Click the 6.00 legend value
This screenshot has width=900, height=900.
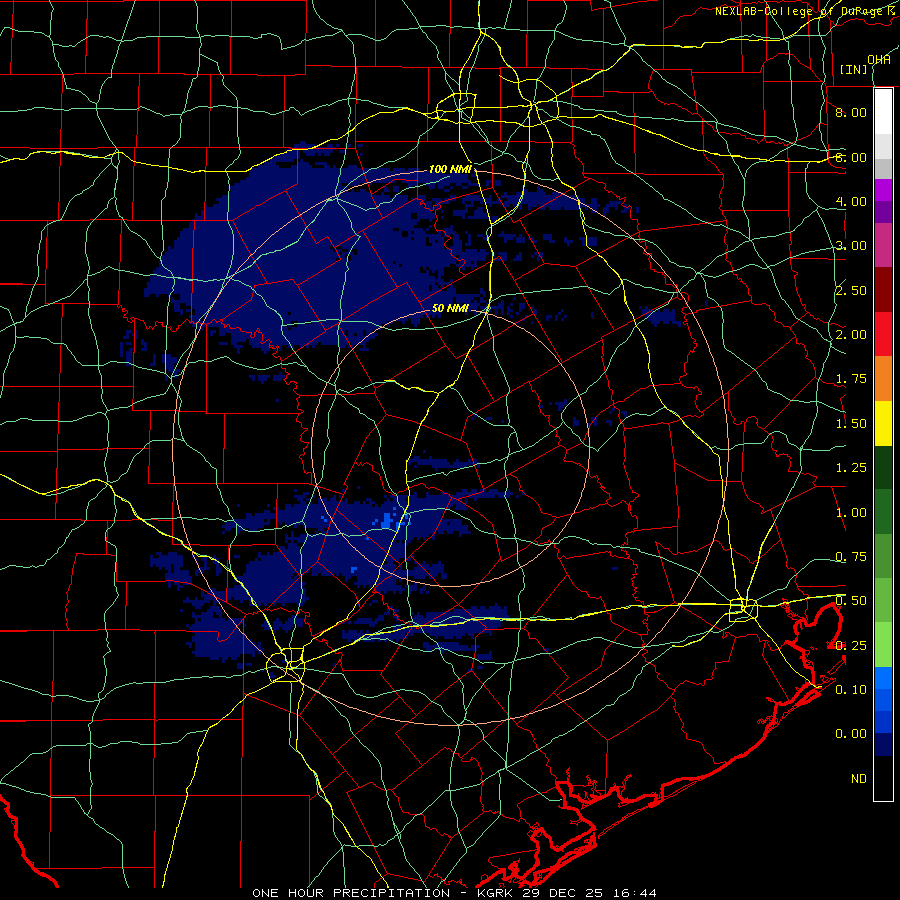tap(851, 157)
